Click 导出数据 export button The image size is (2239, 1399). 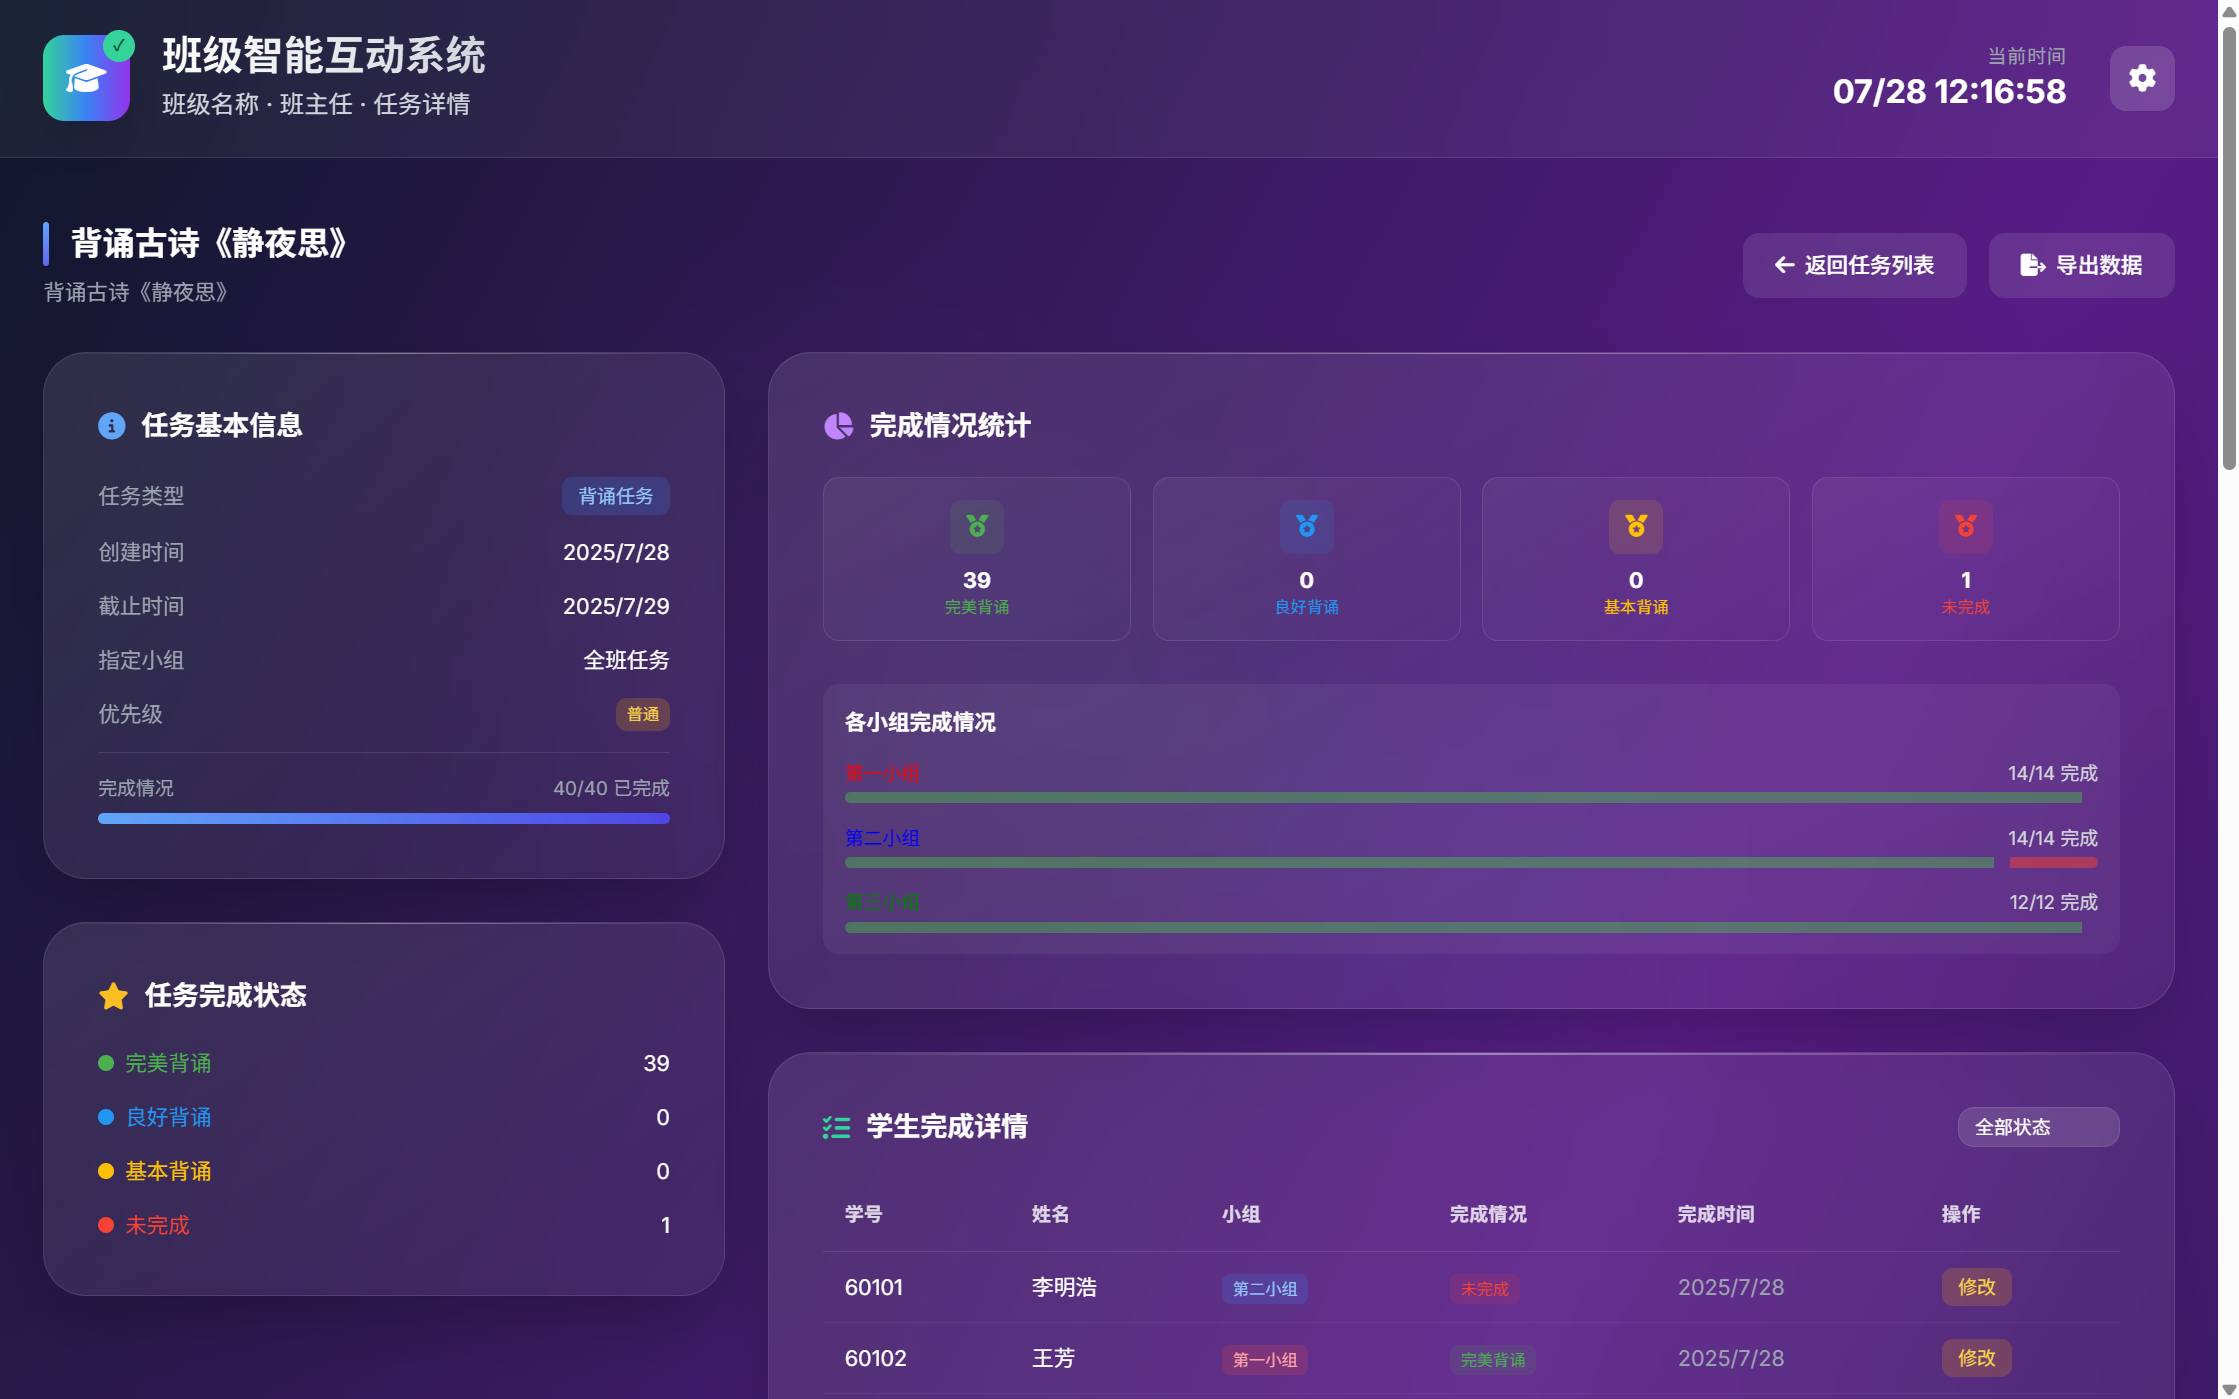[x=2080, y=265]
